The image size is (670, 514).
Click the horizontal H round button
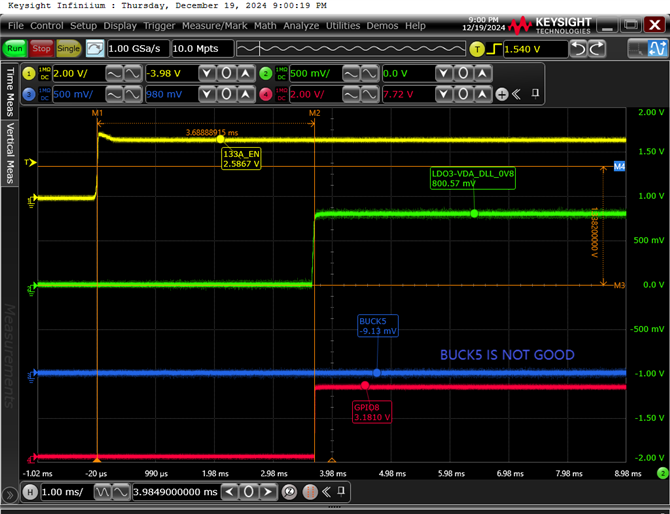point(30,492)
